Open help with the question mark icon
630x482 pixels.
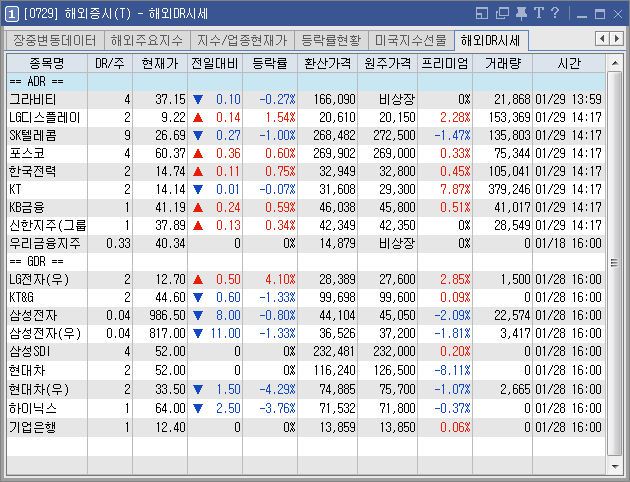click(x=555, y=13)
